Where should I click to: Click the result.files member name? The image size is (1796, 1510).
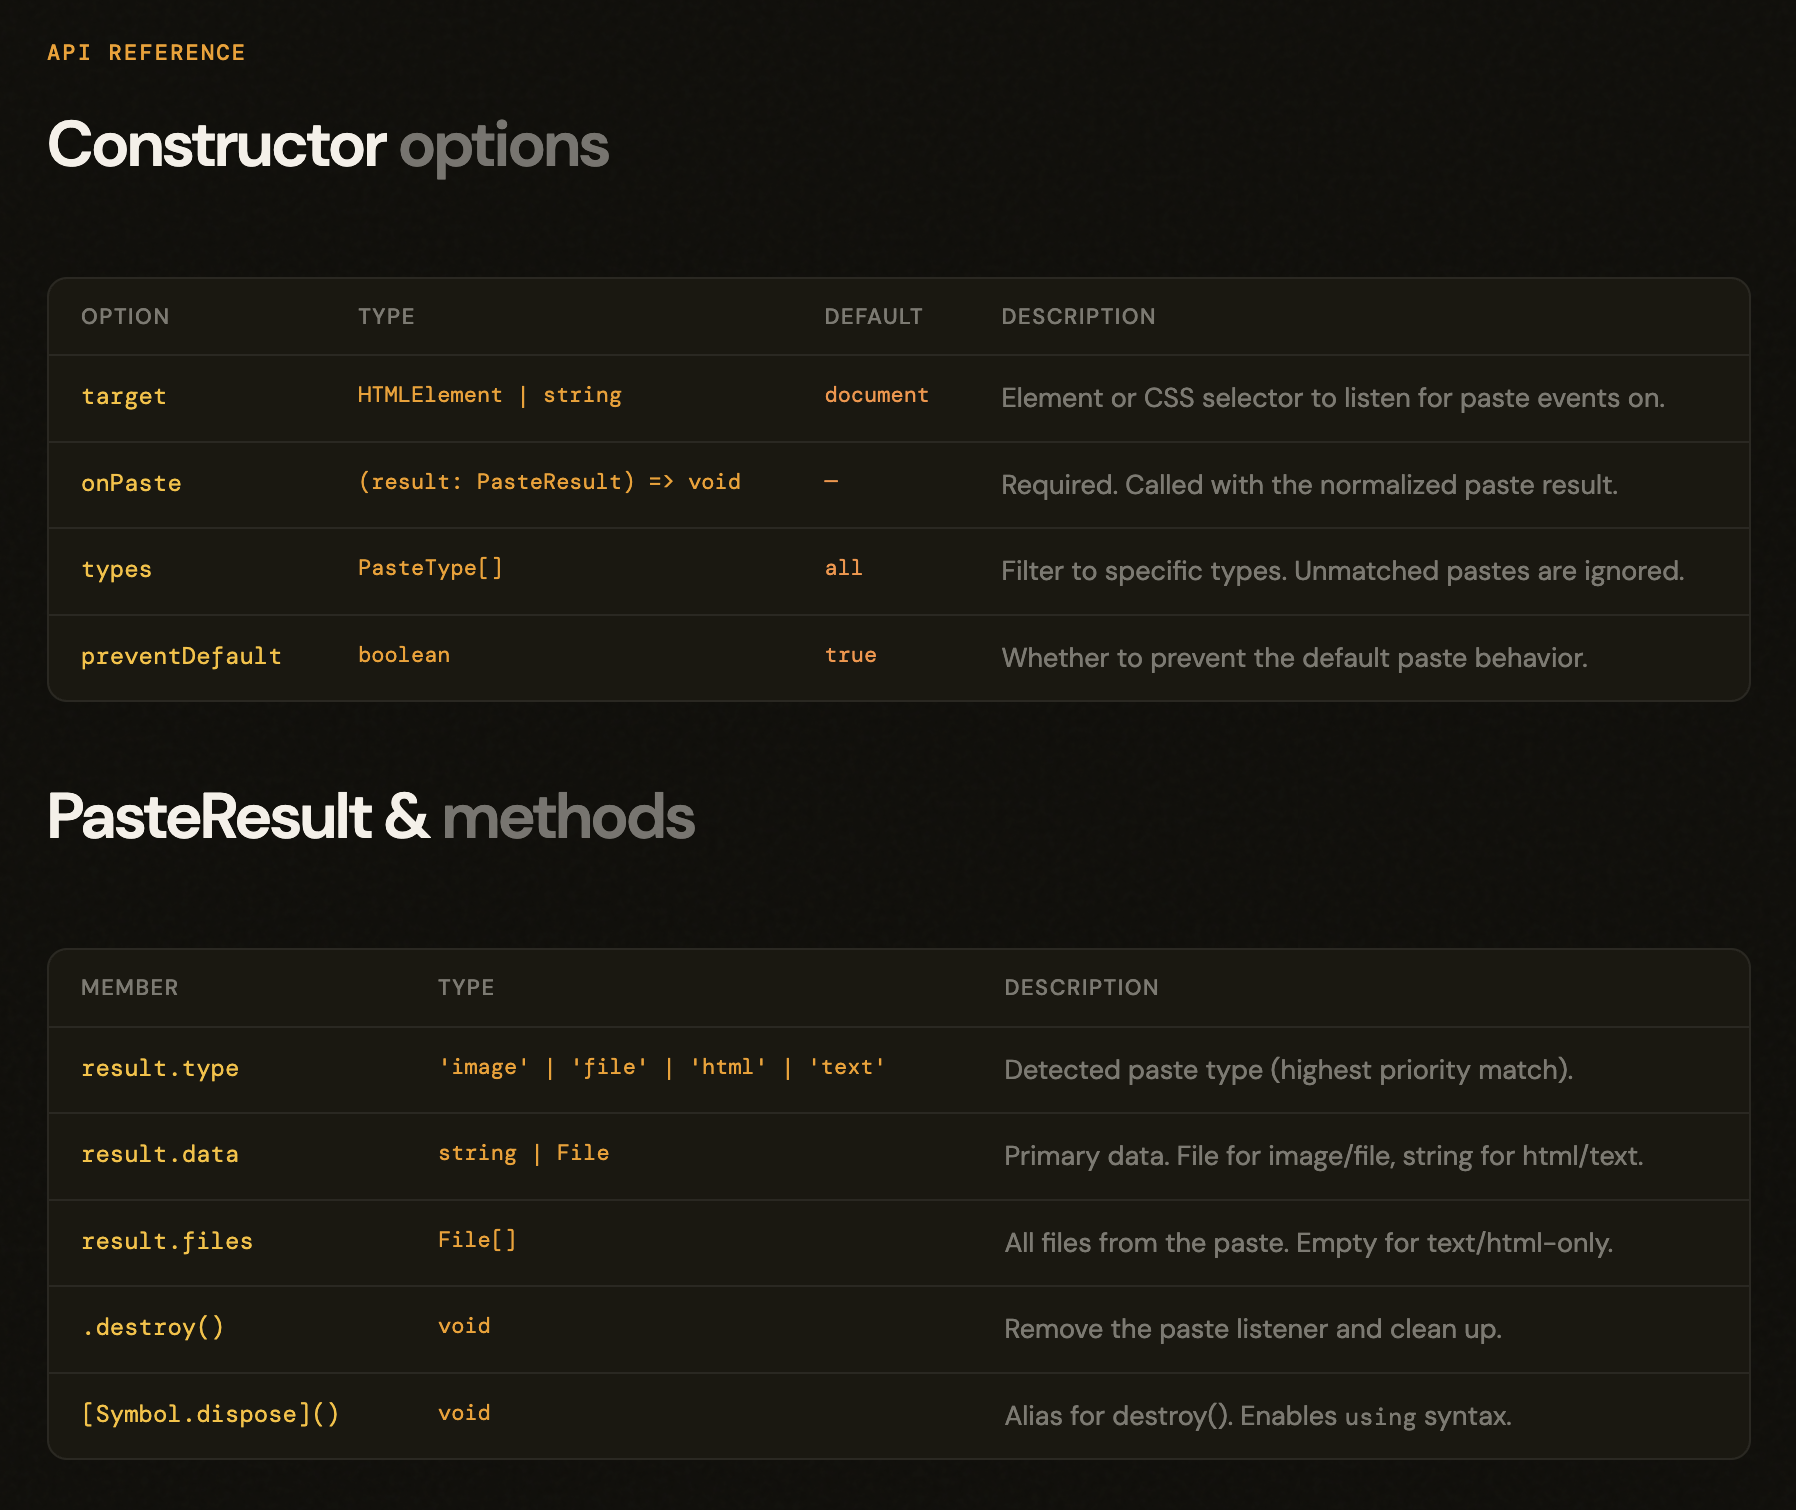point(167,1242)
